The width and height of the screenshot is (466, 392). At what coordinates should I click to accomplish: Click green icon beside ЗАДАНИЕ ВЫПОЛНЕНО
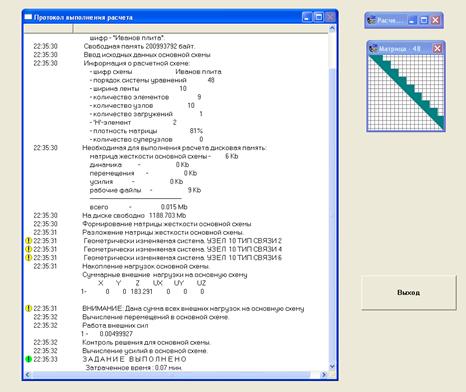coord(29,359)
